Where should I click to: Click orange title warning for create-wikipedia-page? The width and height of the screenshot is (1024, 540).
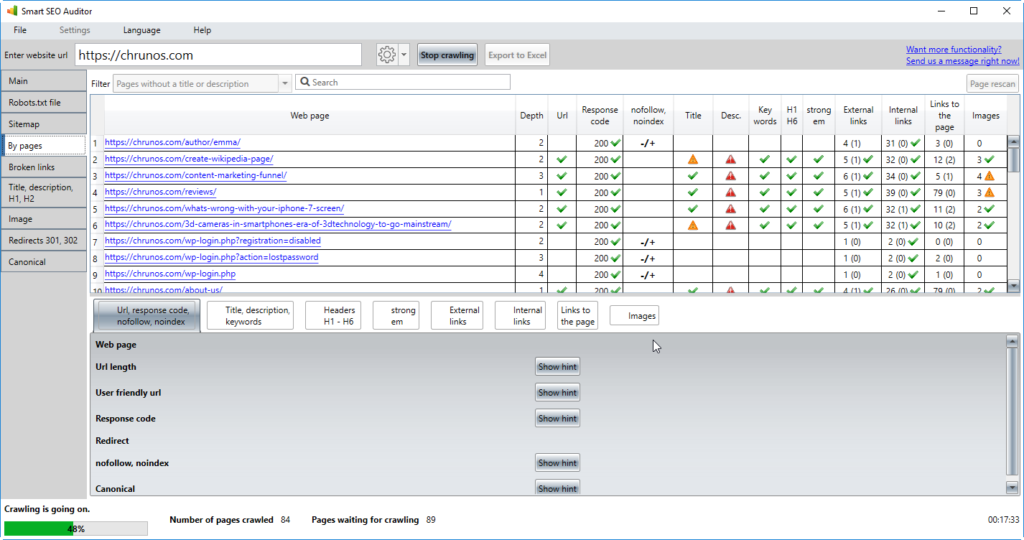tap(693, 159)
